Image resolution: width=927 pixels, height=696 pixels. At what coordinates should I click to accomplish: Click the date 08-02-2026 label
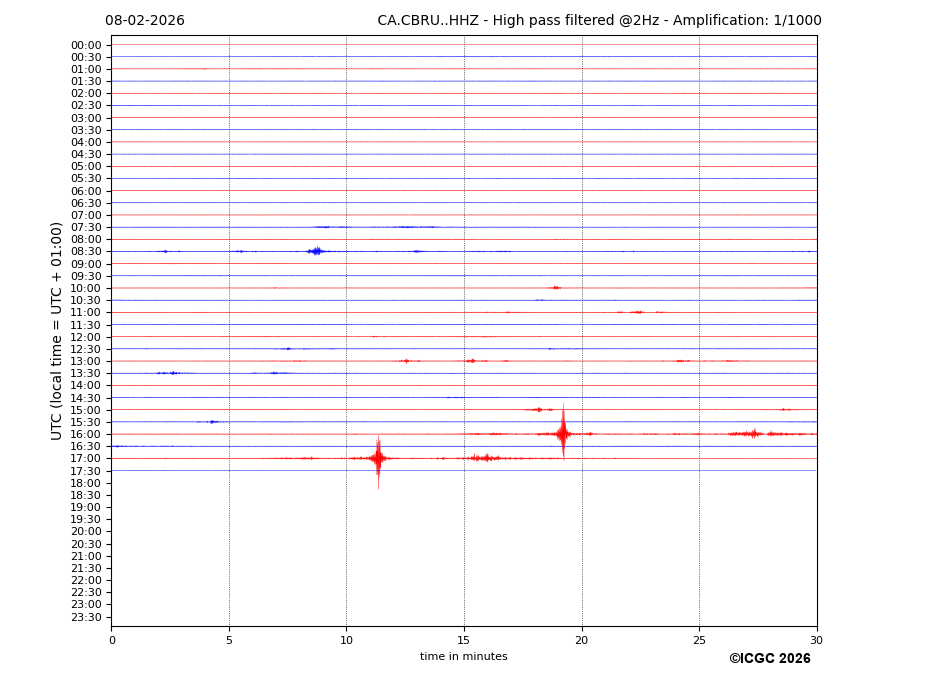145,21
